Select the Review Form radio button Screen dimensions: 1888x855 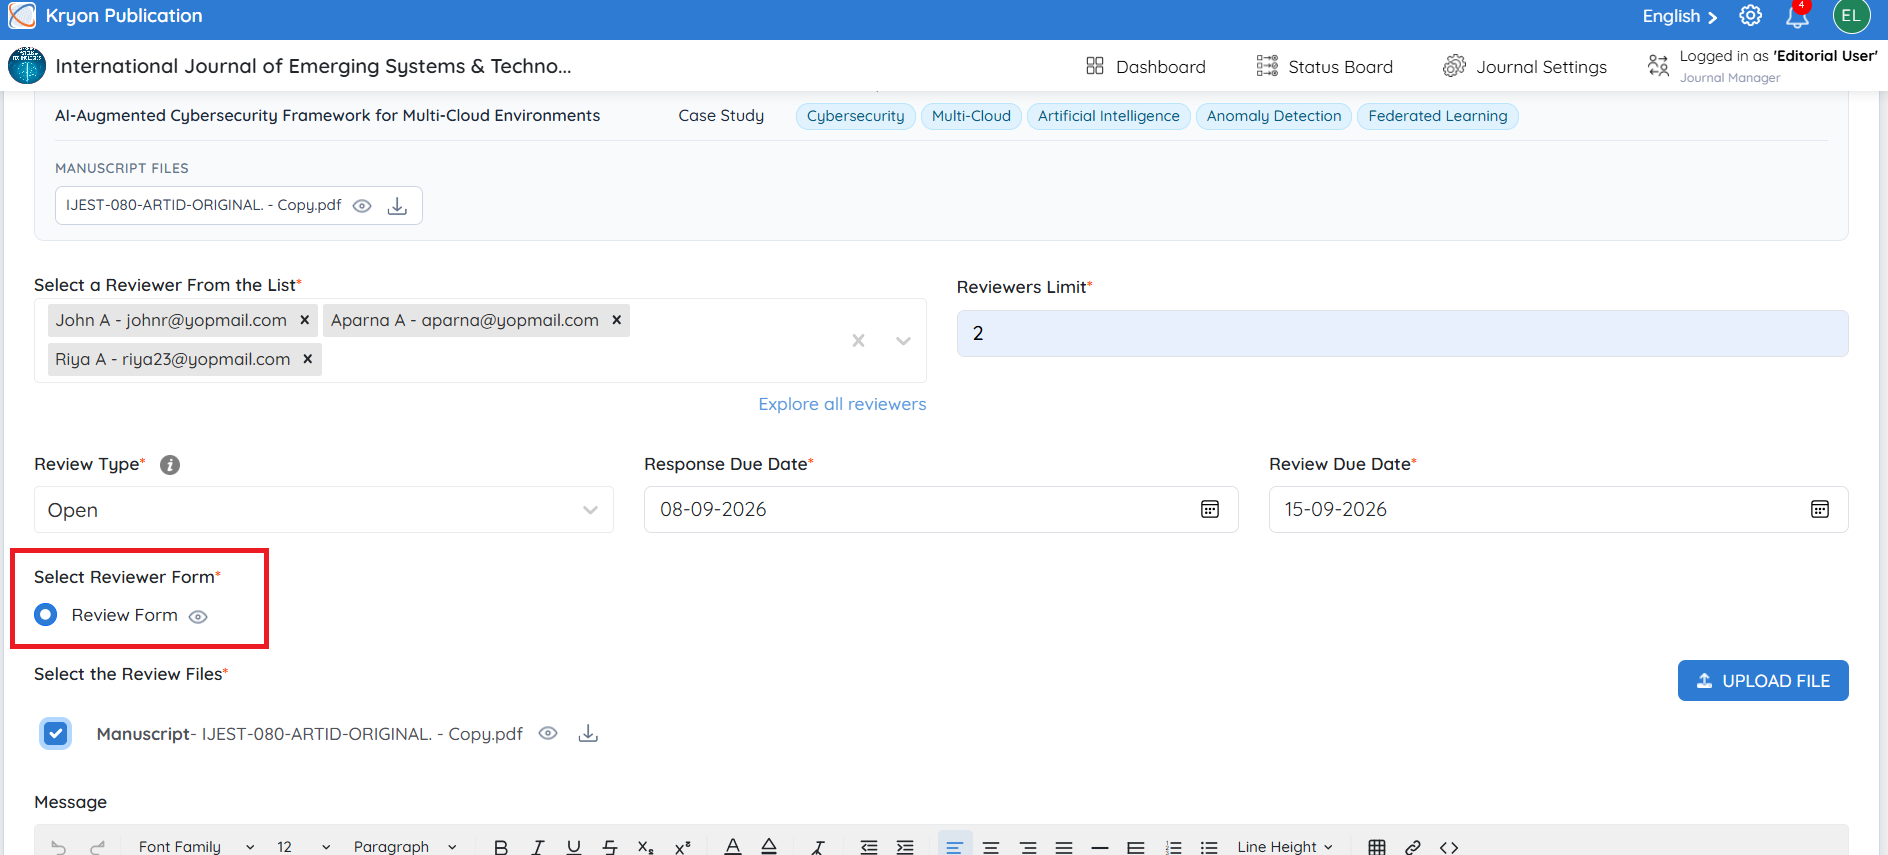pos(46,615)
